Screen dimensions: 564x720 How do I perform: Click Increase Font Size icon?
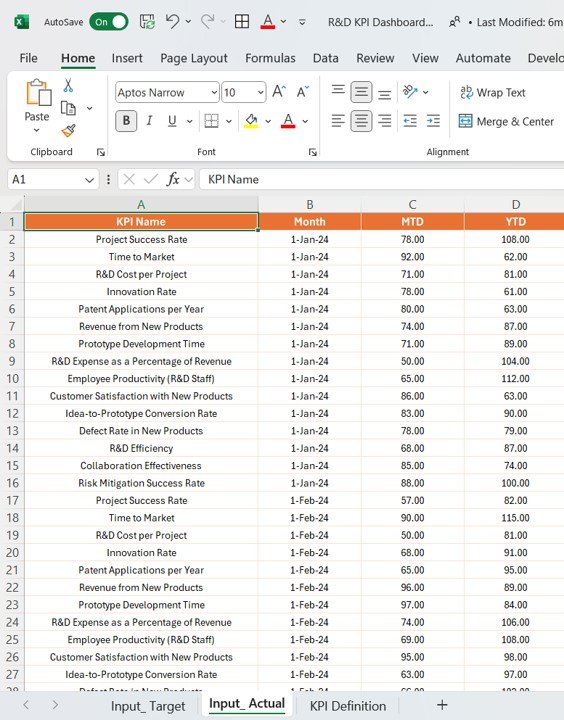(279, 91)
